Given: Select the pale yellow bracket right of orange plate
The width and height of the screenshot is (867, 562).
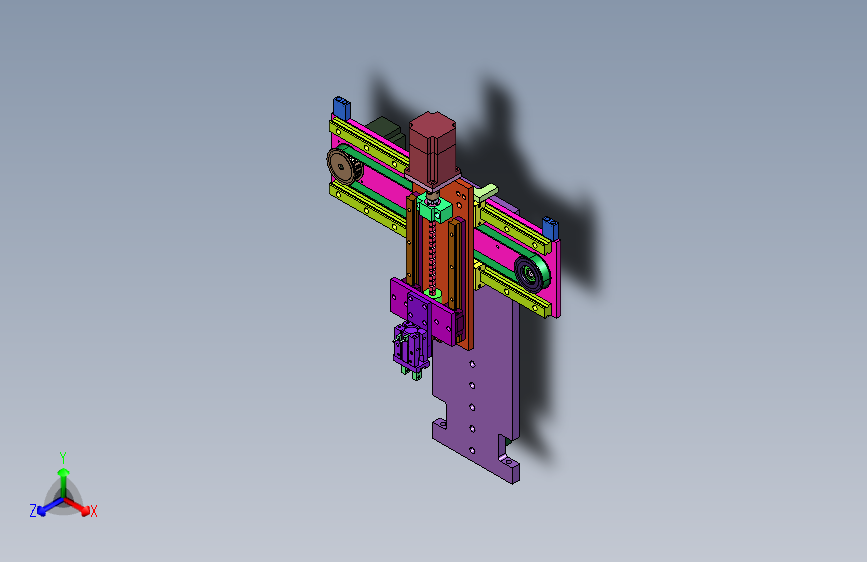Looking at the screenshot, I should point(485,192).
